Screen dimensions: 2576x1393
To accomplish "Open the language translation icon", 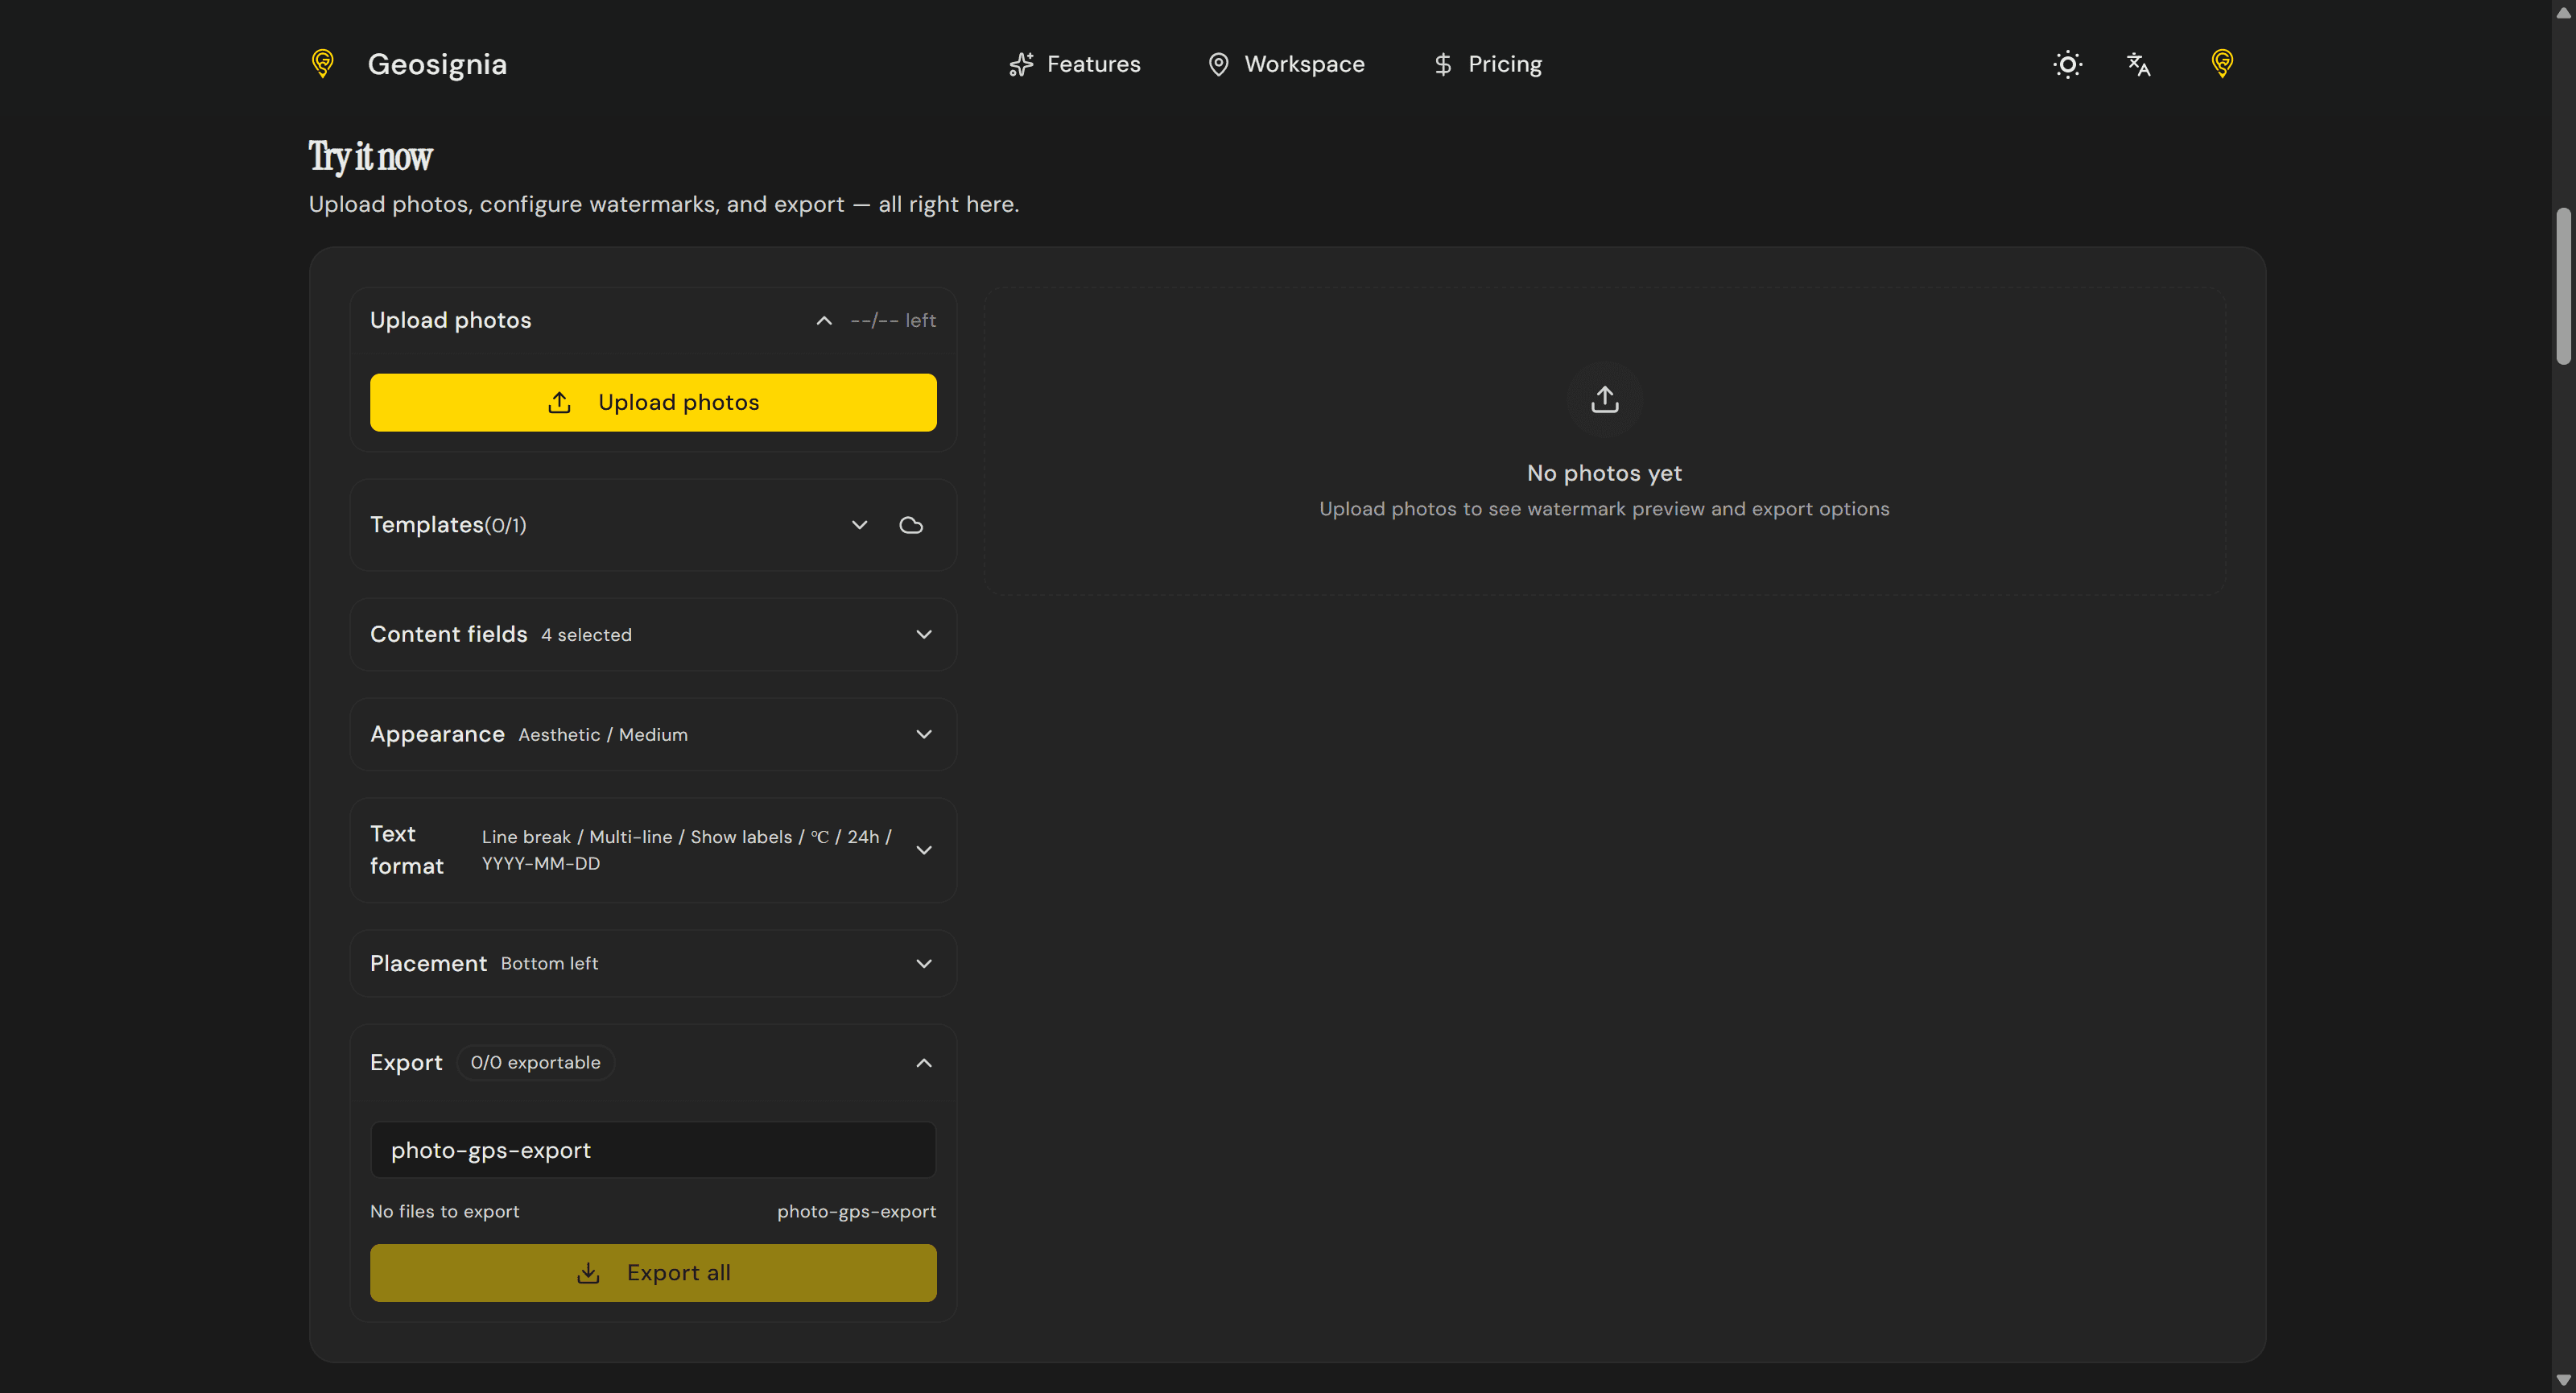I will tap(2138, 65).
